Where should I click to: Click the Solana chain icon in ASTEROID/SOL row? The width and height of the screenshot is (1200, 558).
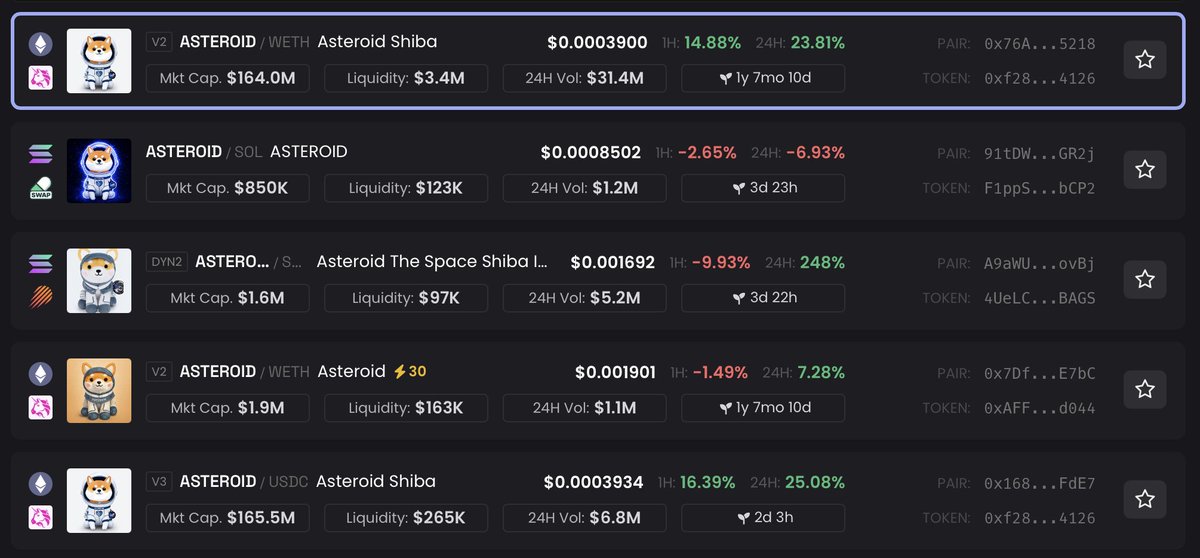click(40, 154)
